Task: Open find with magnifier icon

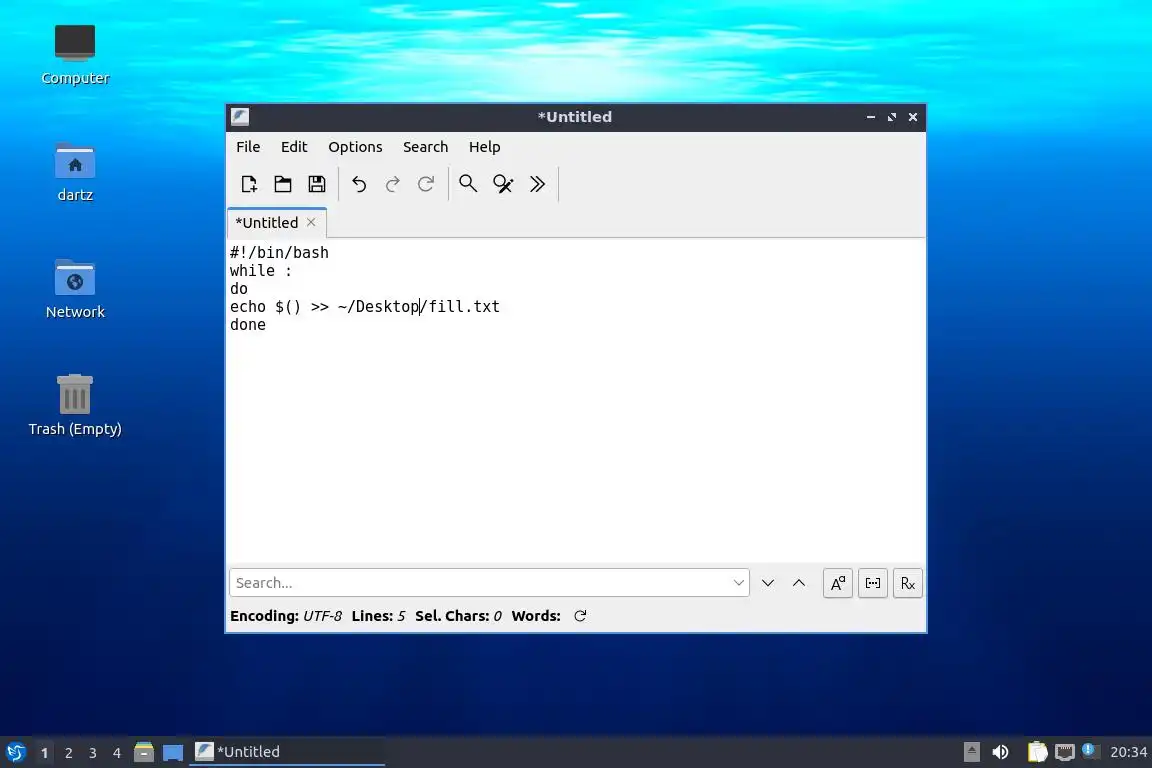Action: tap(468, 184)
